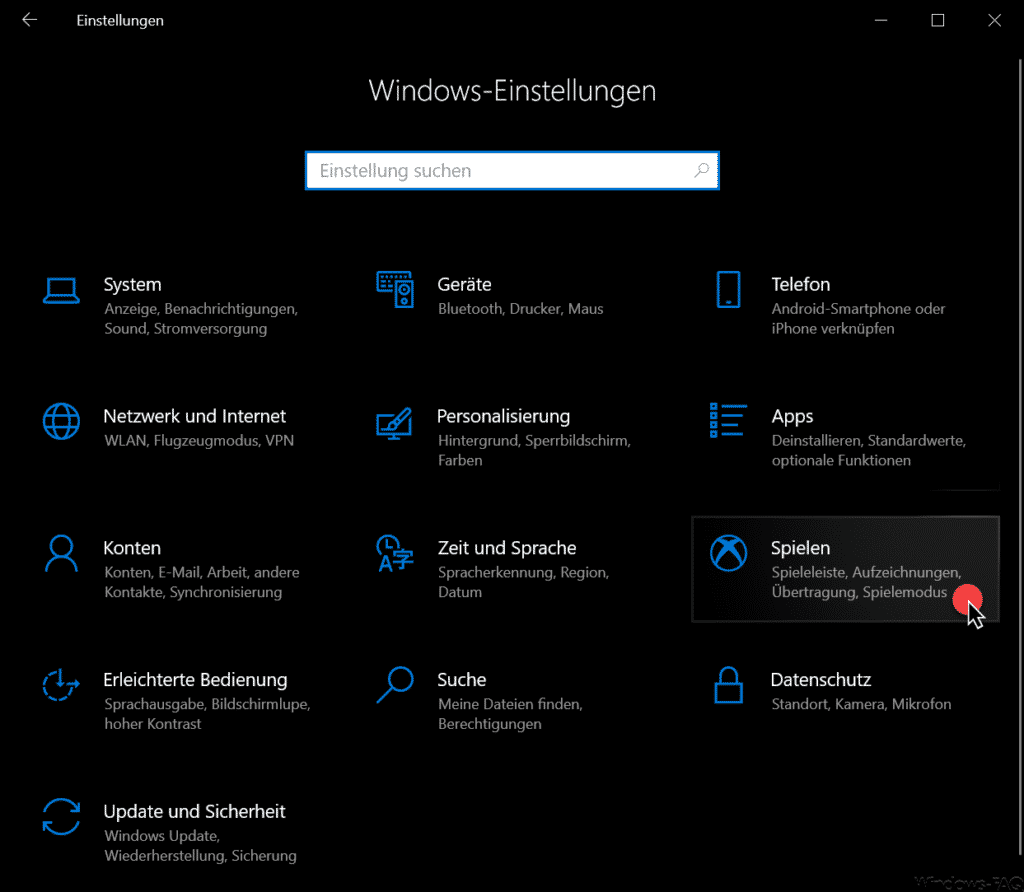The width and height of the screenshot is (1024, 892).
Task: Open the Netzwerk und Internet globe icon
Action: click(61, 421)
